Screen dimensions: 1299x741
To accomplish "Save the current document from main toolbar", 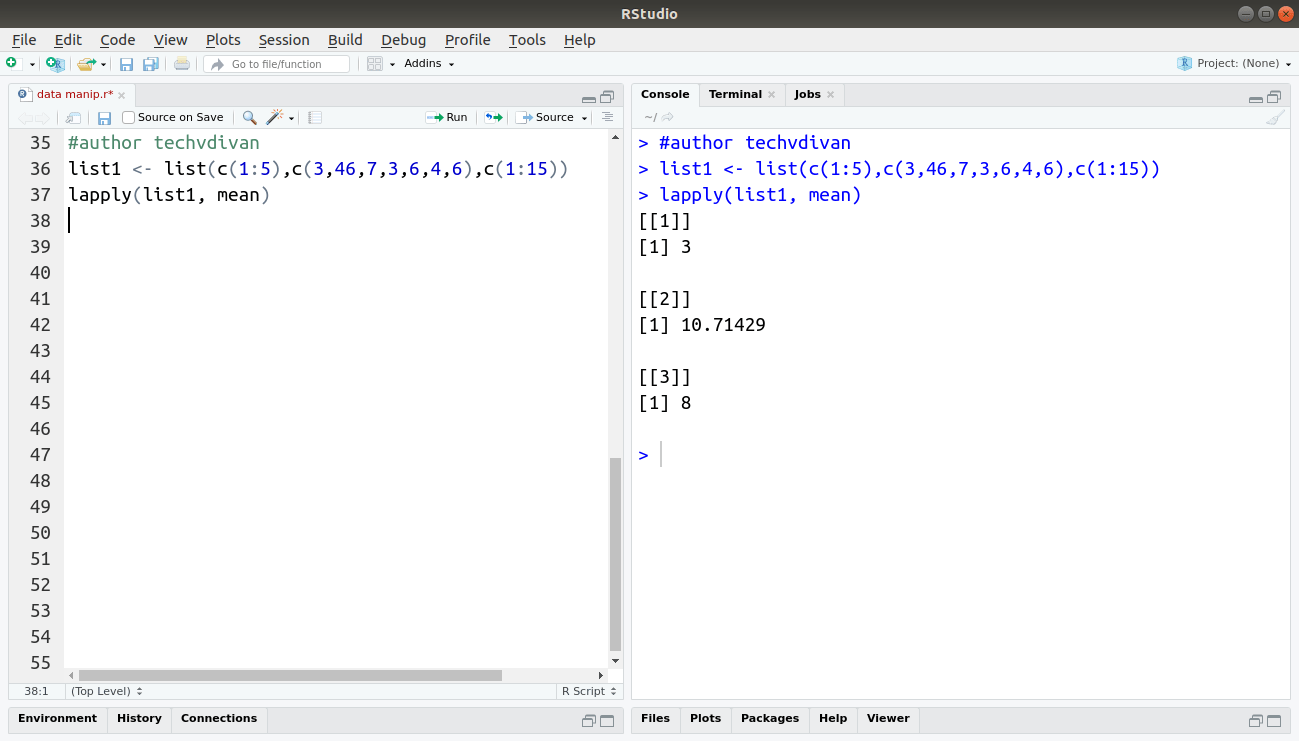I will click(x=127, y=64).
